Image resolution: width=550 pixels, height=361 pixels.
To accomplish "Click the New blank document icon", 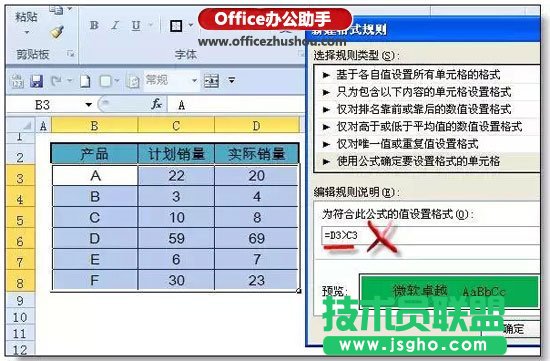I will (85, 81).
